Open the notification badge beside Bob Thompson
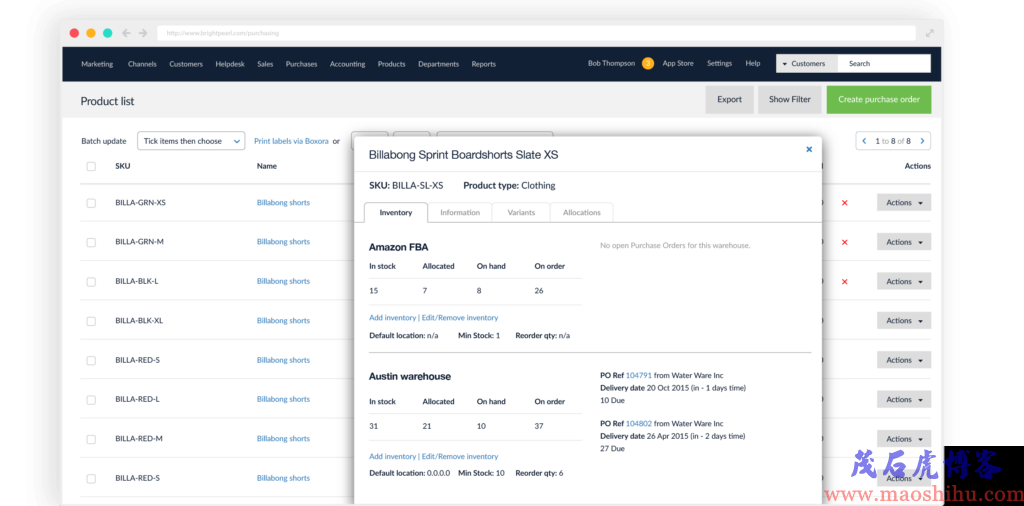Viewport: 1024px width, 506px height. [x=648, y=63]
